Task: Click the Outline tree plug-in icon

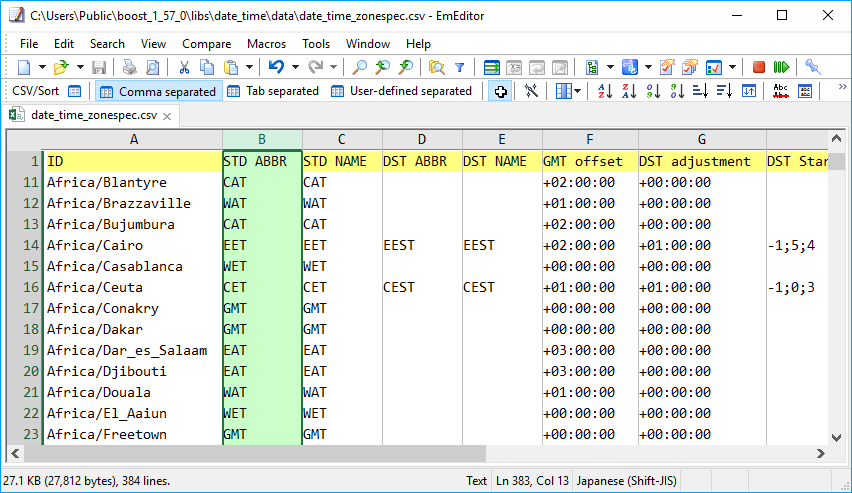Action: coord(592,67)
